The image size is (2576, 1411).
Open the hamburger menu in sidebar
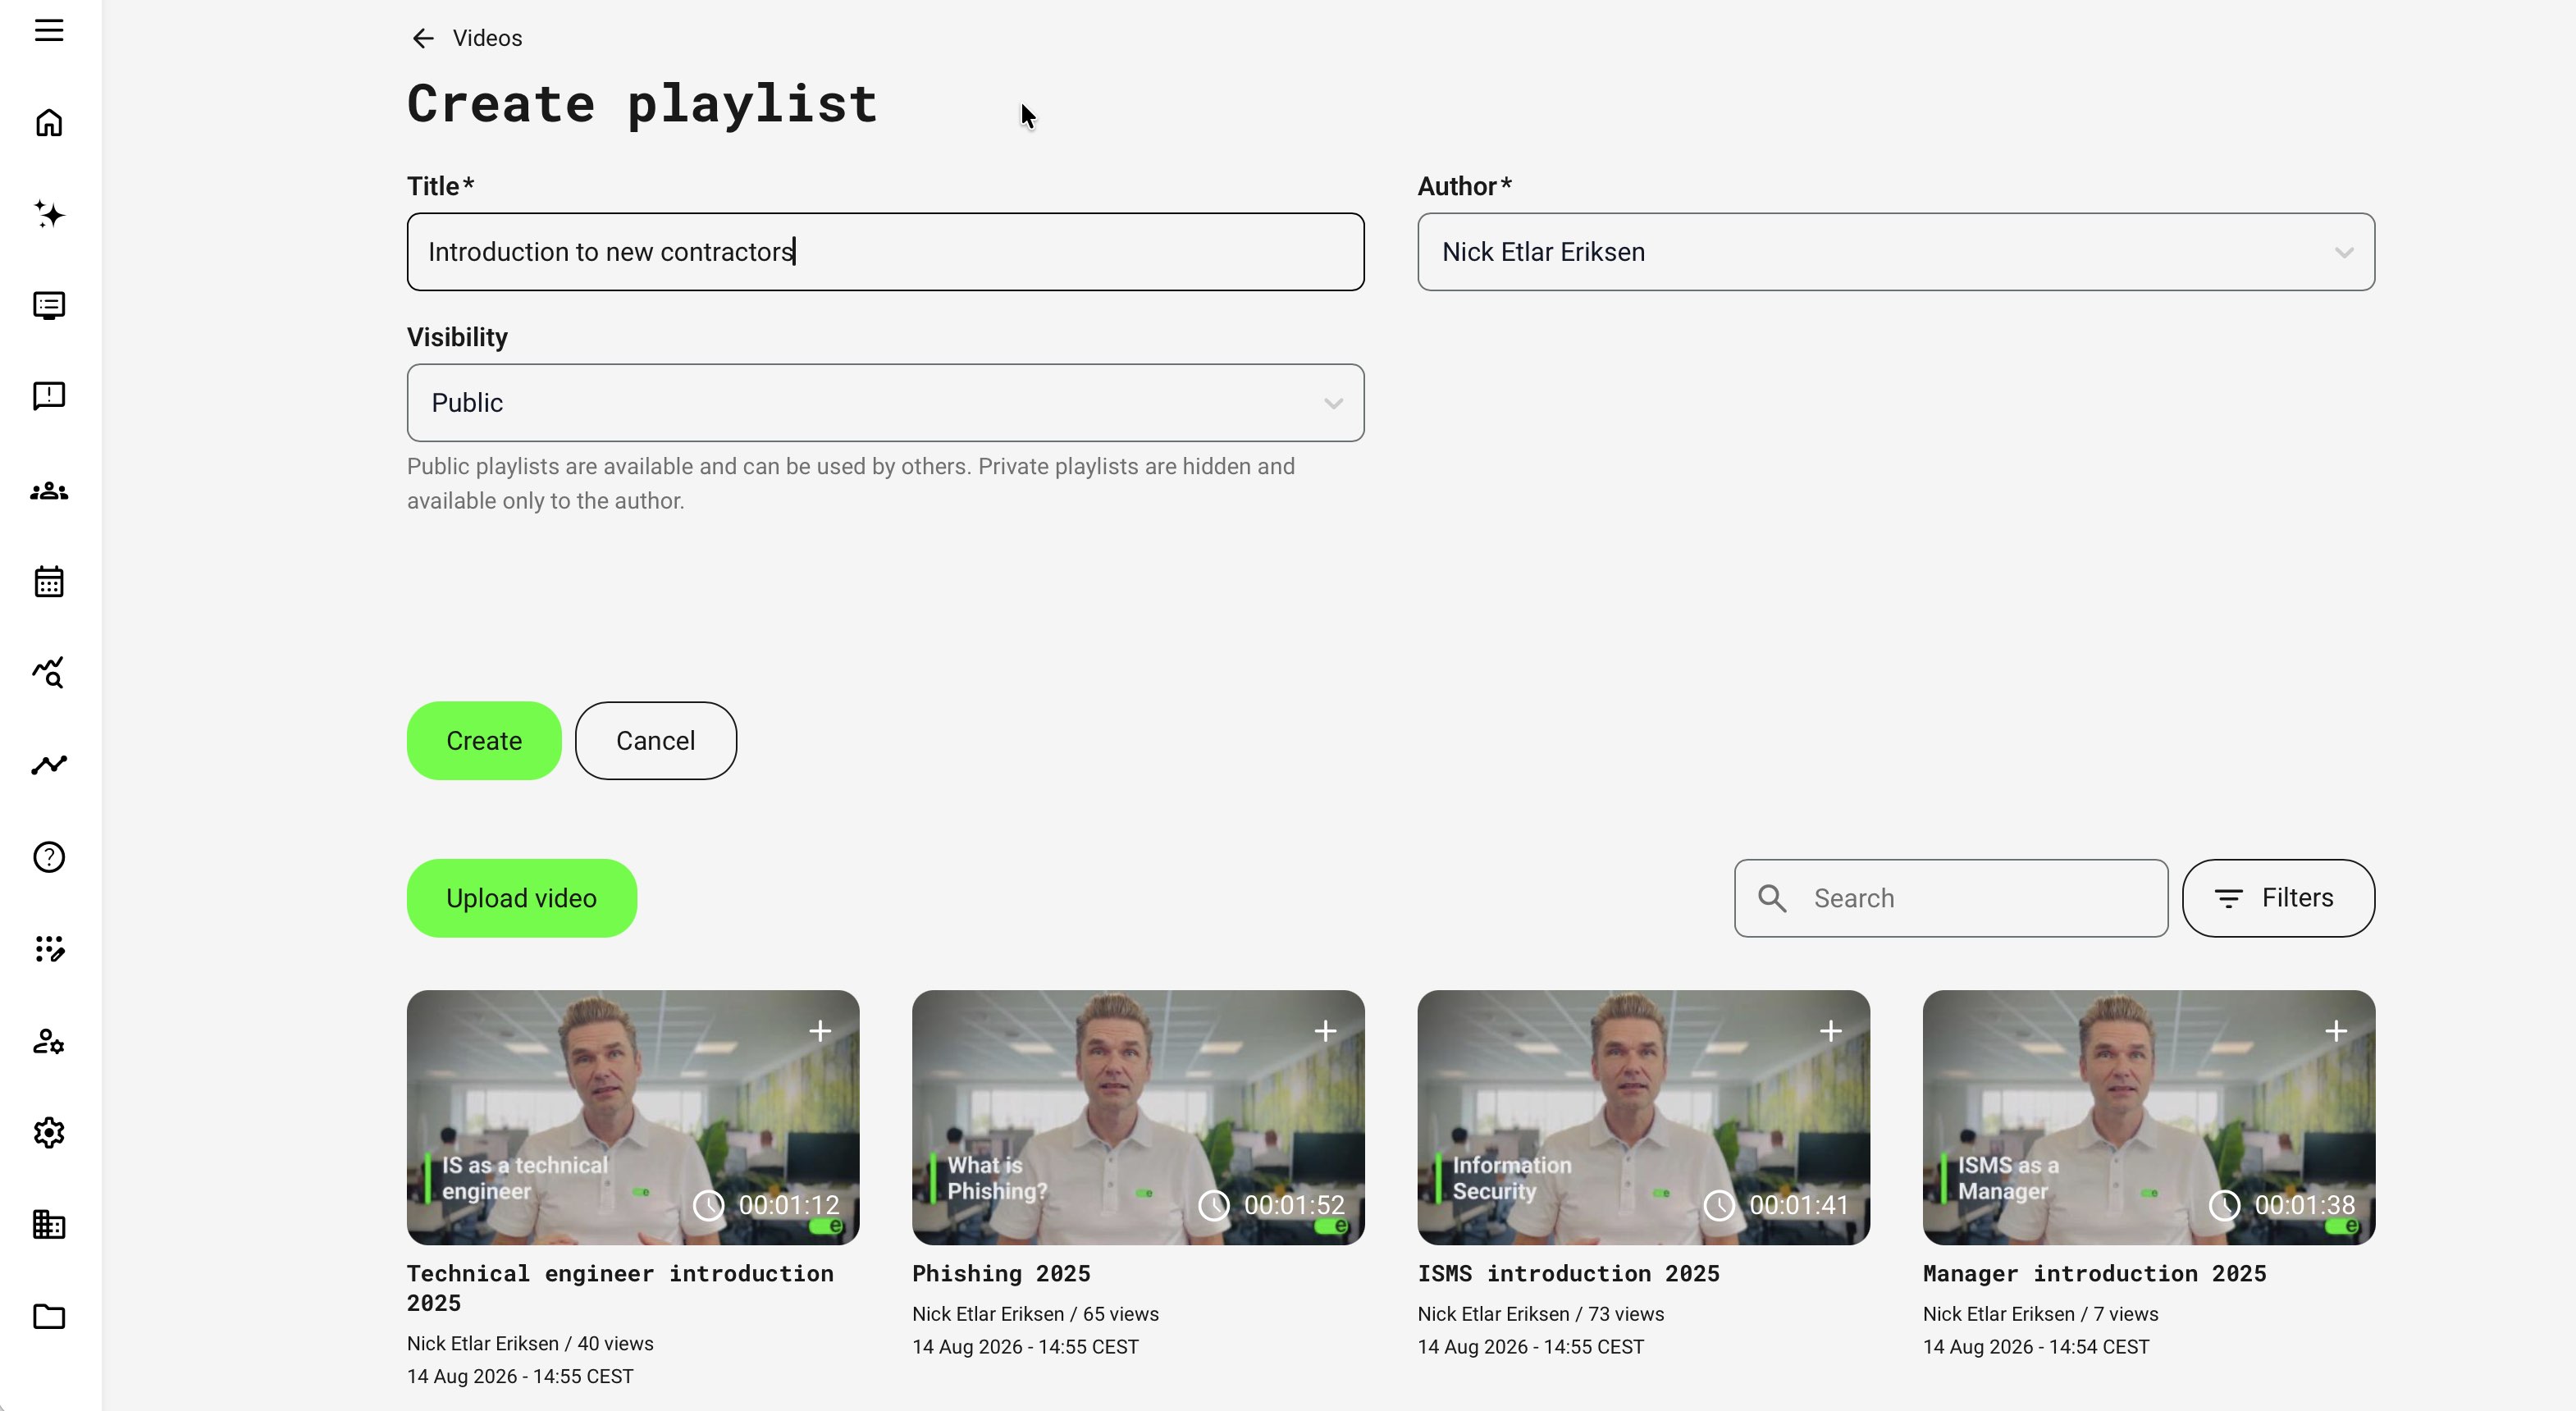(49, 30)
